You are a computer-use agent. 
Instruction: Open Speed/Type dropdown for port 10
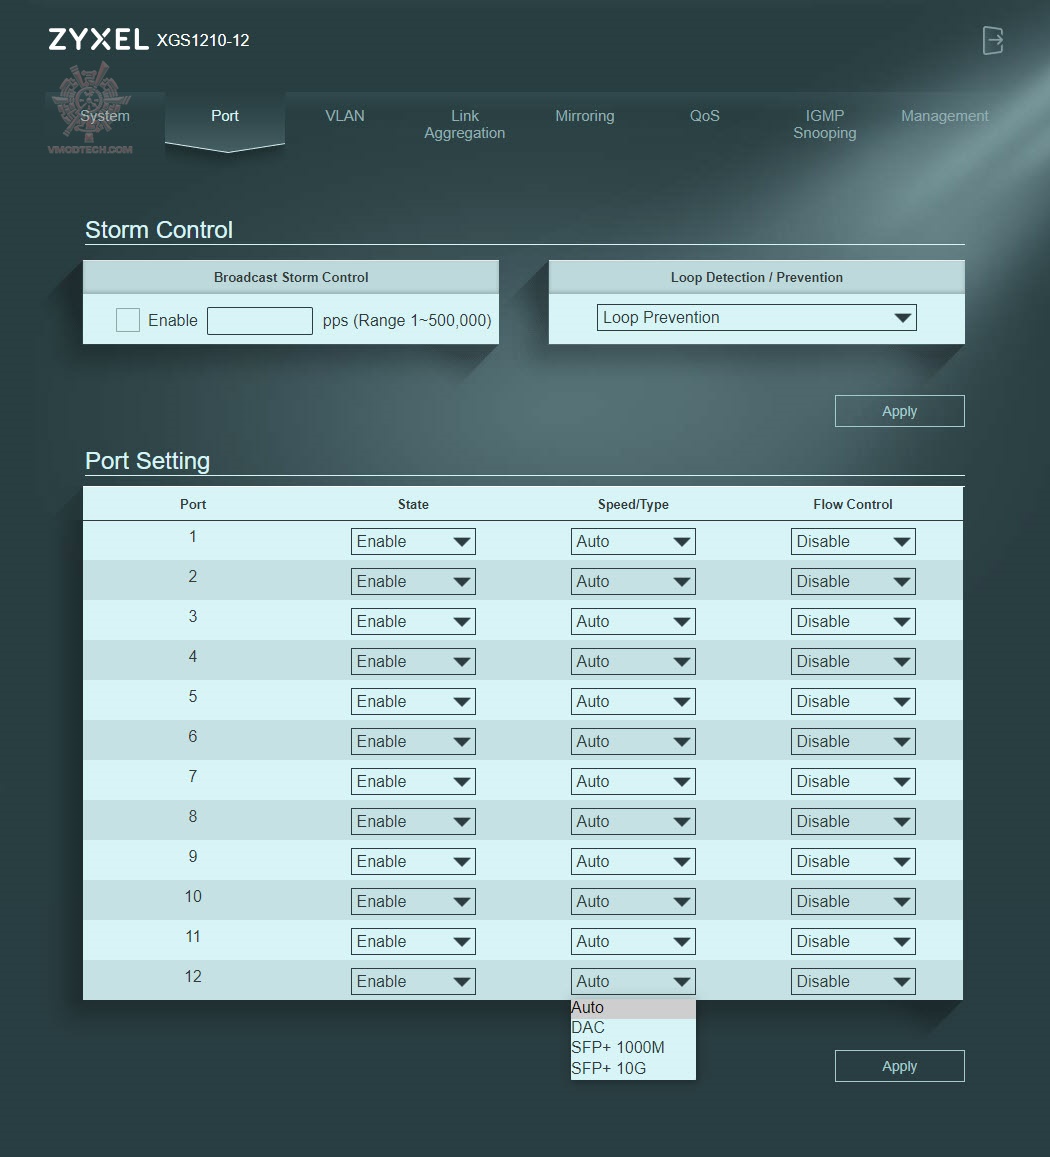tap(633, 902)
